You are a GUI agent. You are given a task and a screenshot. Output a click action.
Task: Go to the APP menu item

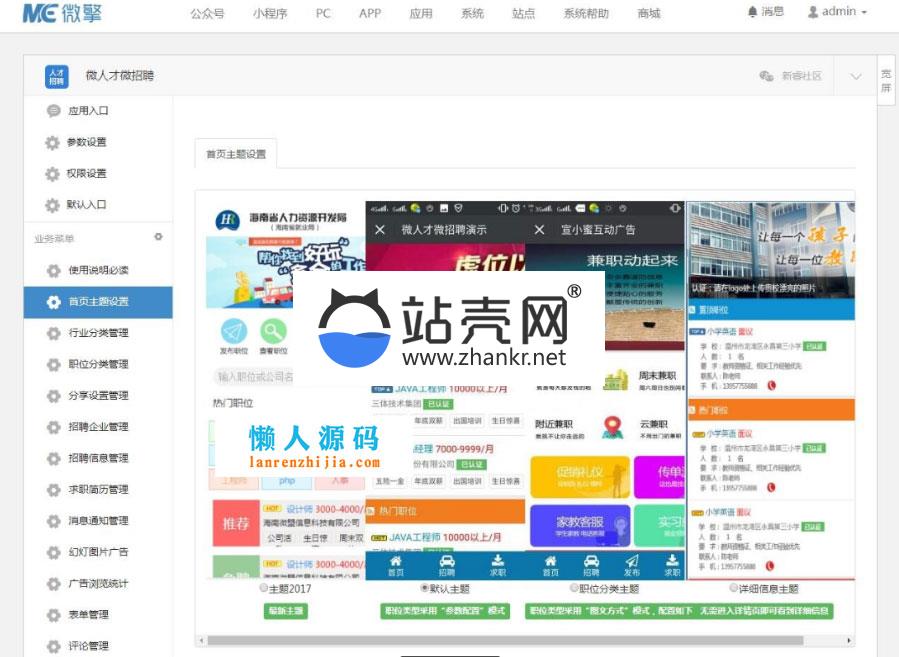370,14
